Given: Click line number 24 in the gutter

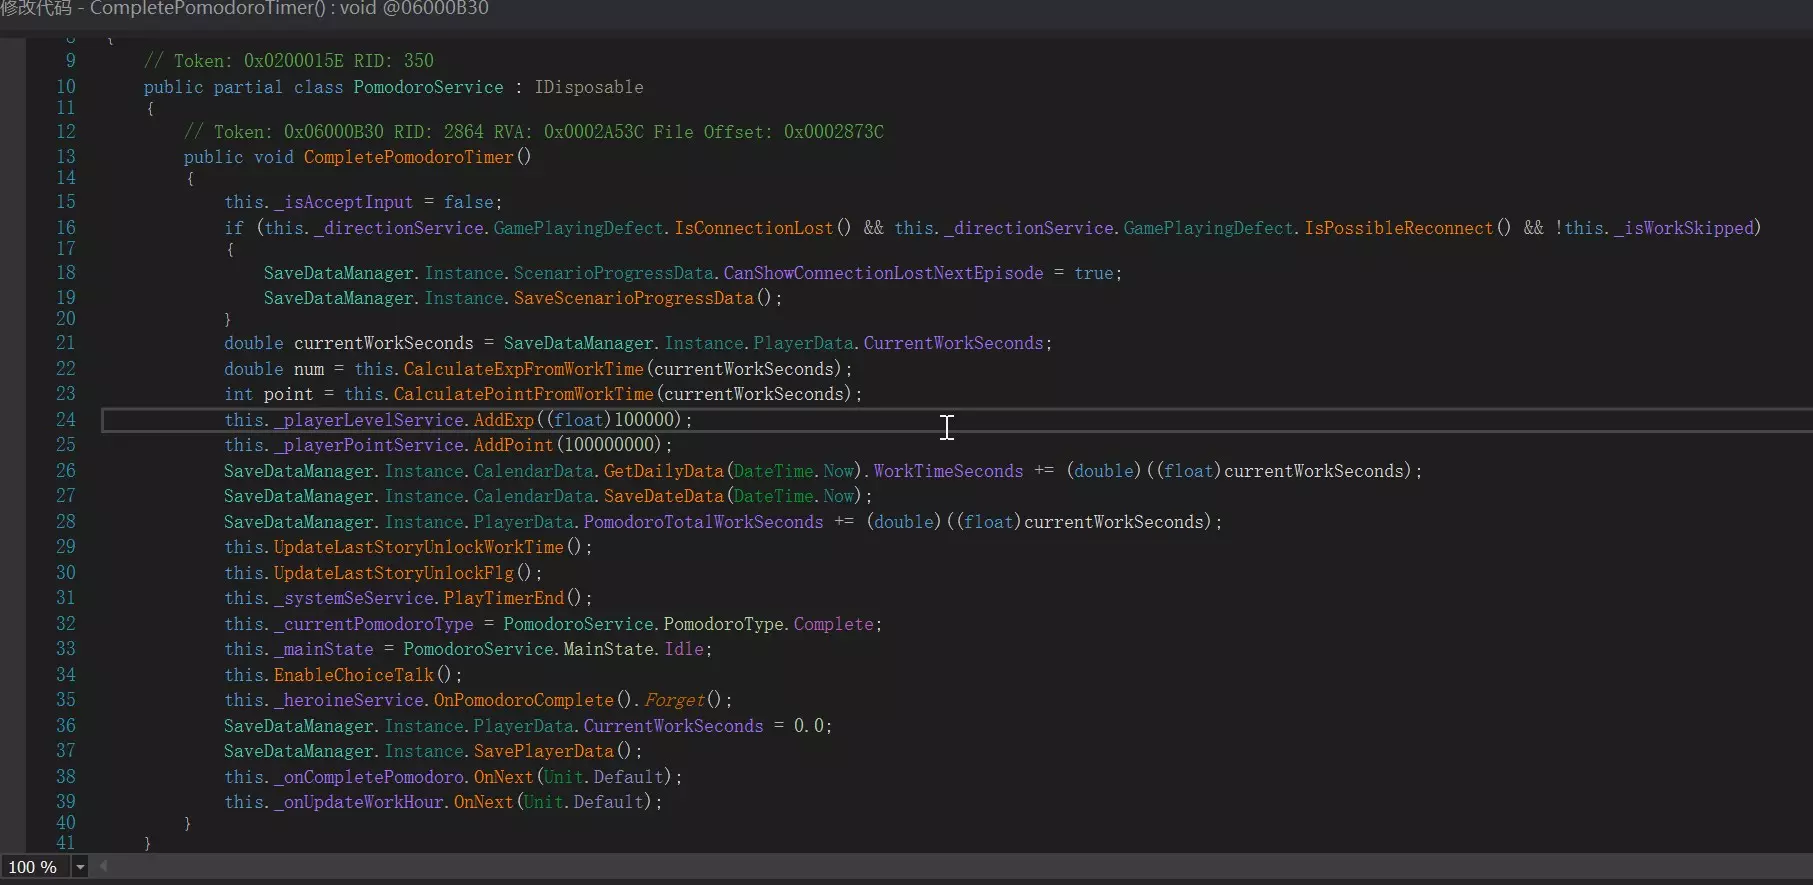Looking at the screenshot, I should click(65, 420).
